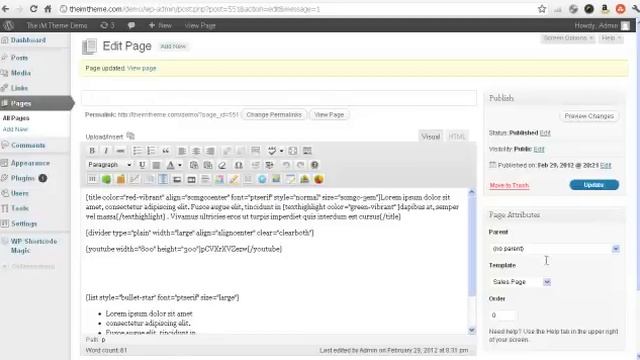Image resolution: width=640 pixels, height=360 pixels.
Task: Toggle italic formatting in editor toolbar
Action: 106,151
